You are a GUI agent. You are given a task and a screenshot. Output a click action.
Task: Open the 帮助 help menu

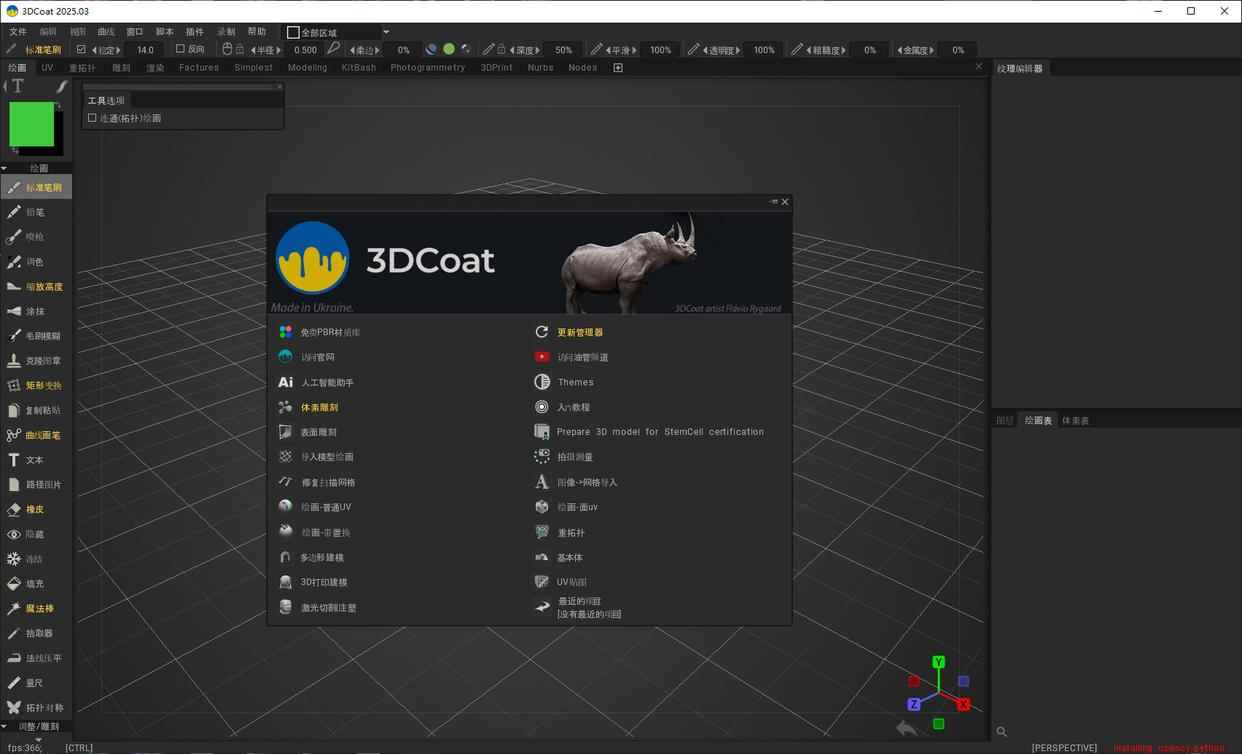(x=257, y=32)
